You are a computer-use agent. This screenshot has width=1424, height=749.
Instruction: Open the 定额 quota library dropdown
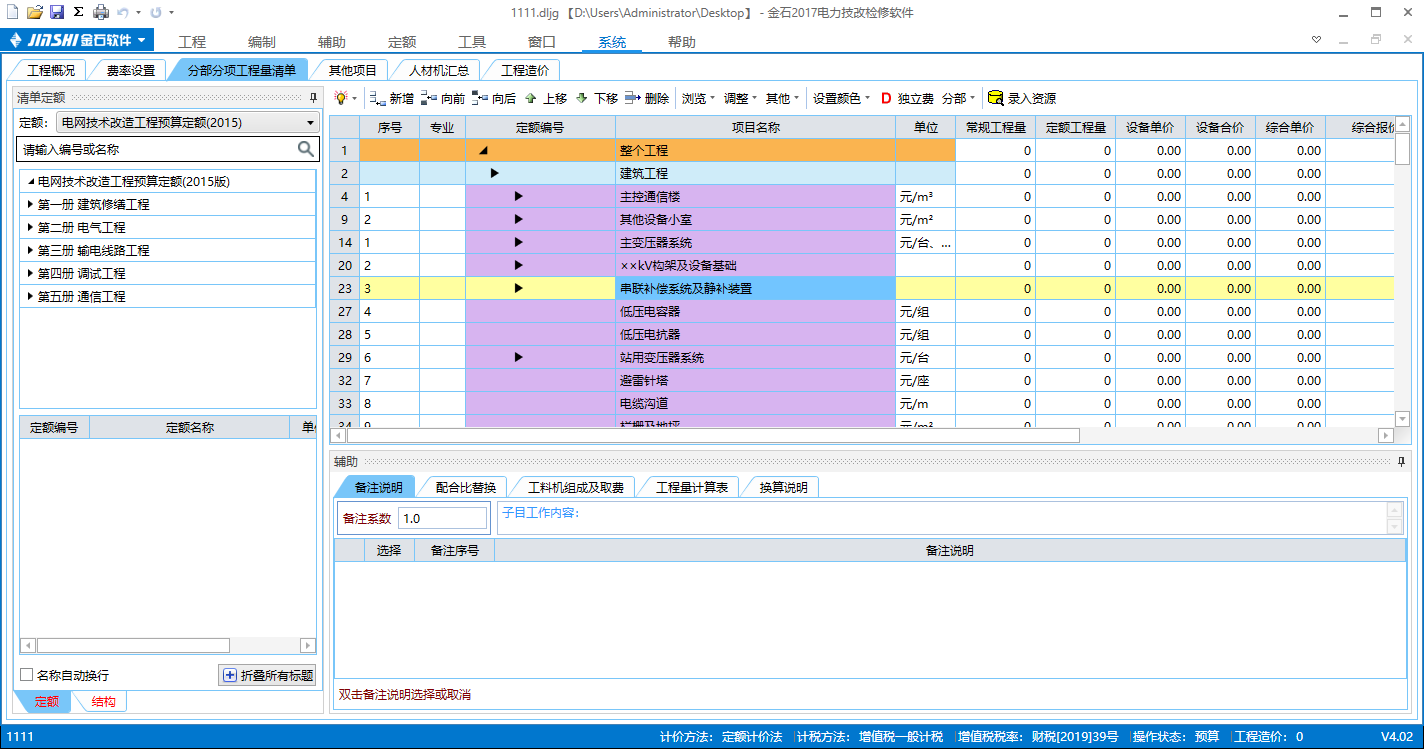click(309, 123)
